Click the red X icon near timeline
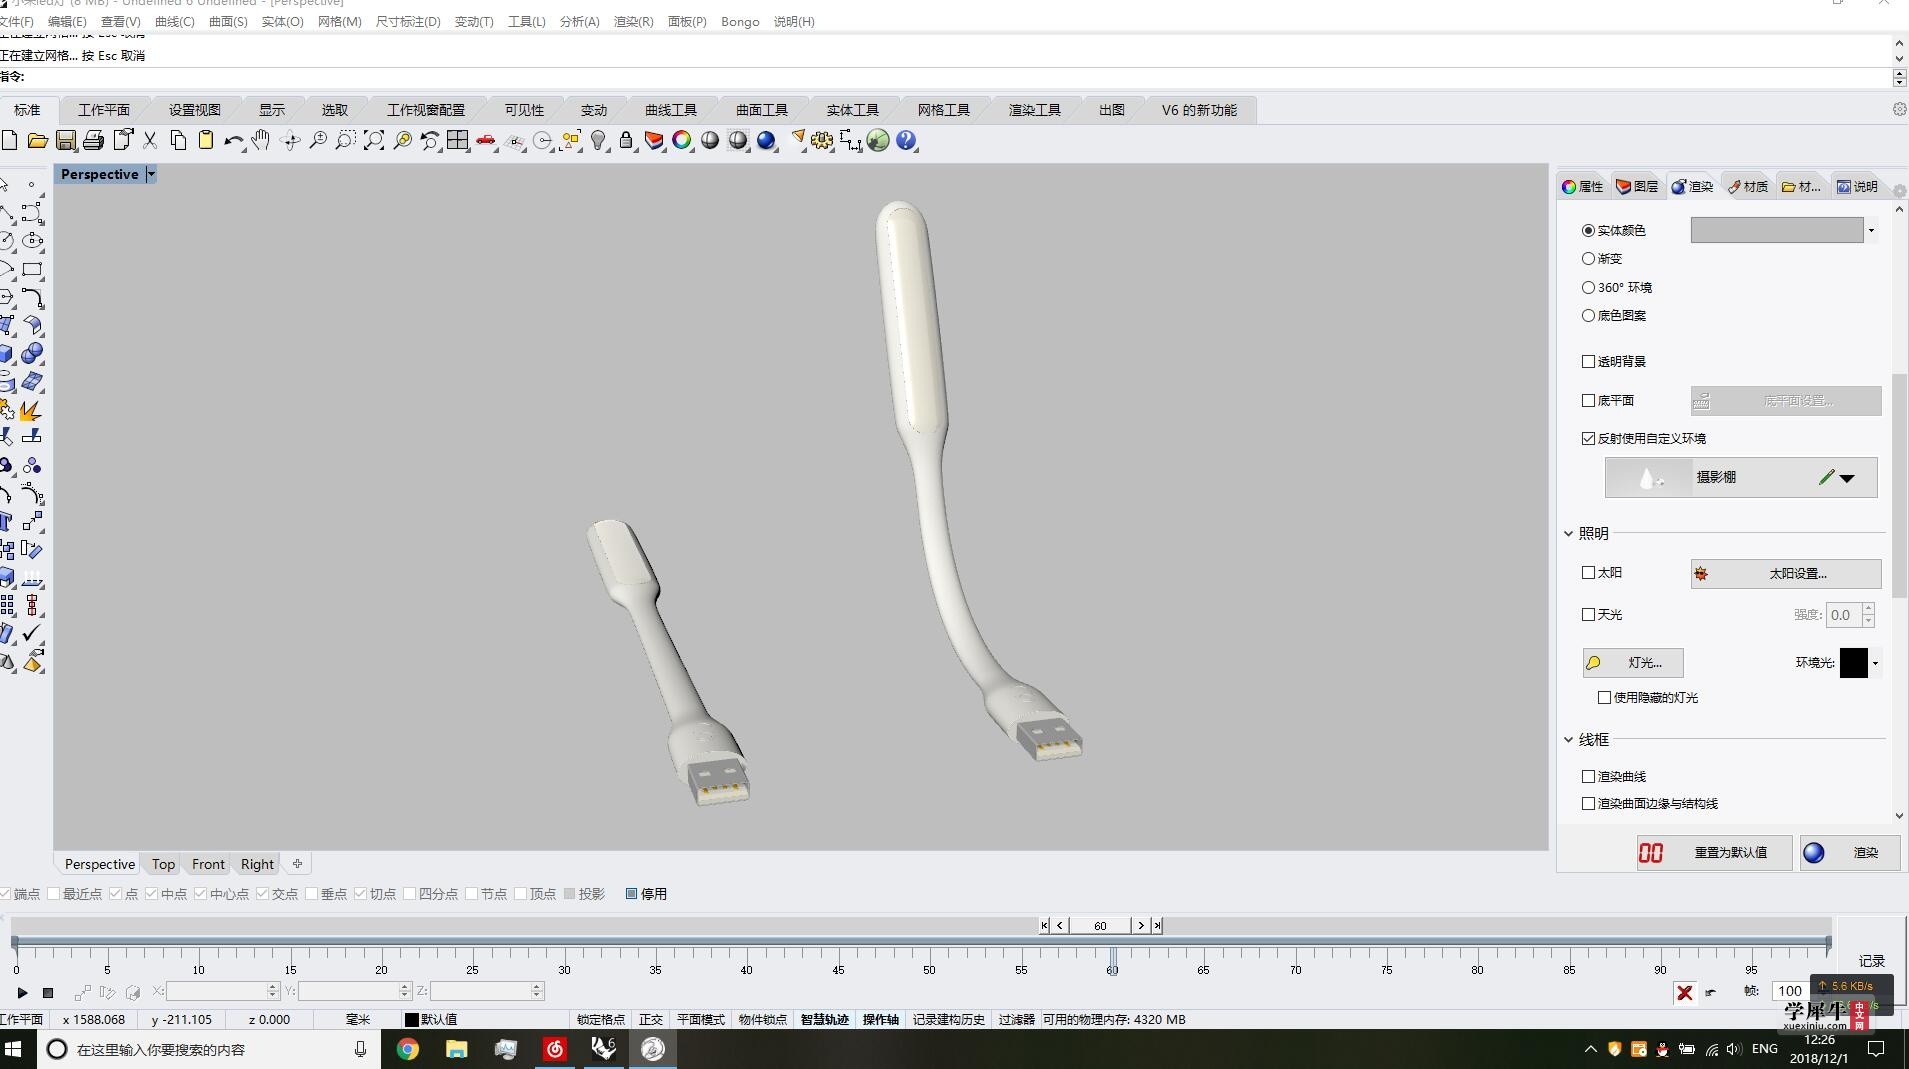Image resolution: width=1909 pixels, height=1069 pixels. coord(1684,992)
